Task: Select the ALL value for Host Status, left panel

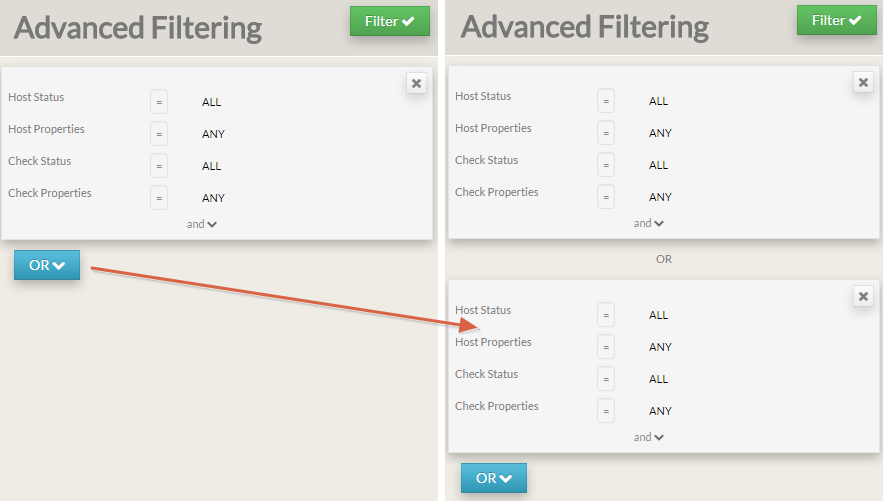Action: coord(211,102)
